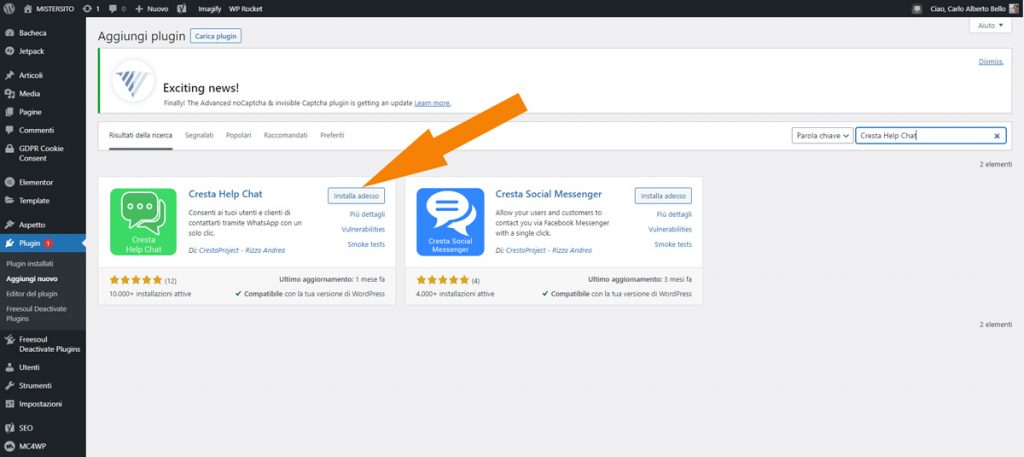Viewport: 1024px width, 457px height.
Task: Open Jetpack in sidebar
Action: 31,51
